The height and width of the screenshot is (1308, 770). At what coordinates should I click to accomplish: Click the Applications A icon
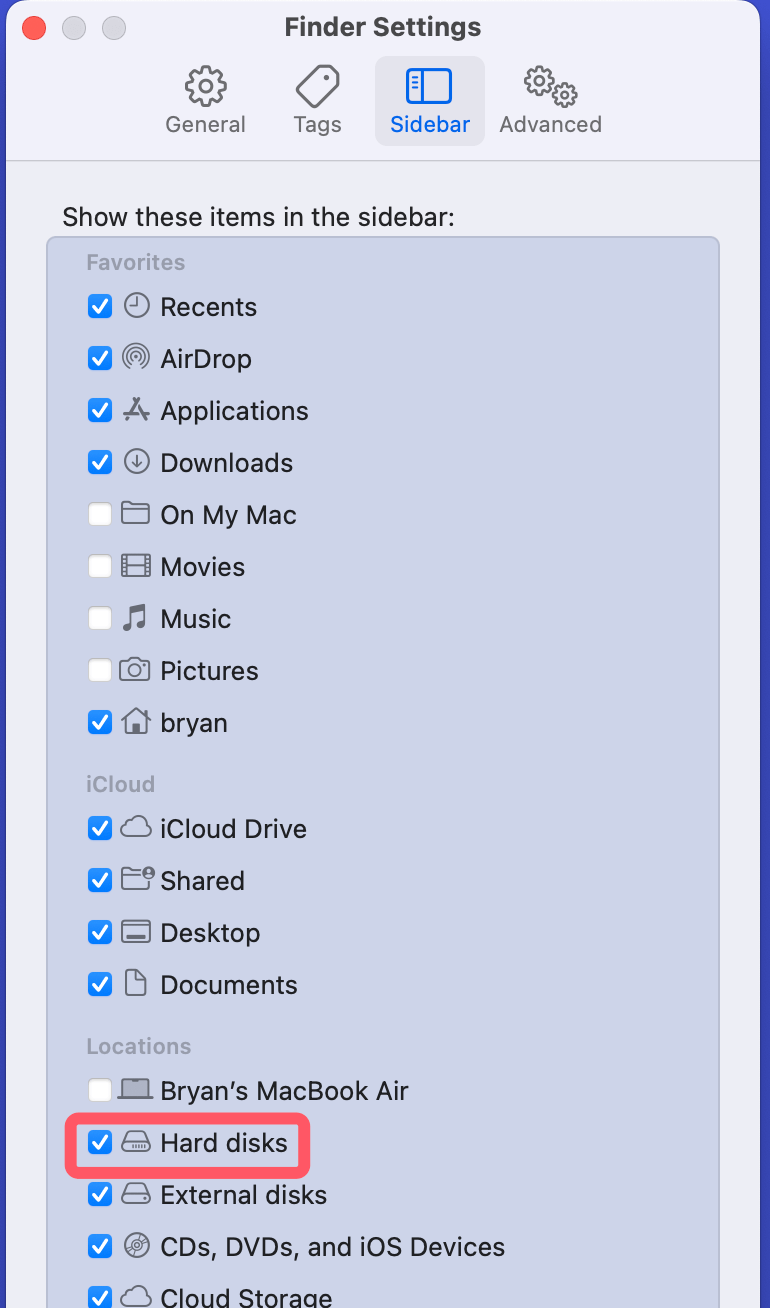[x=135, y=410]
